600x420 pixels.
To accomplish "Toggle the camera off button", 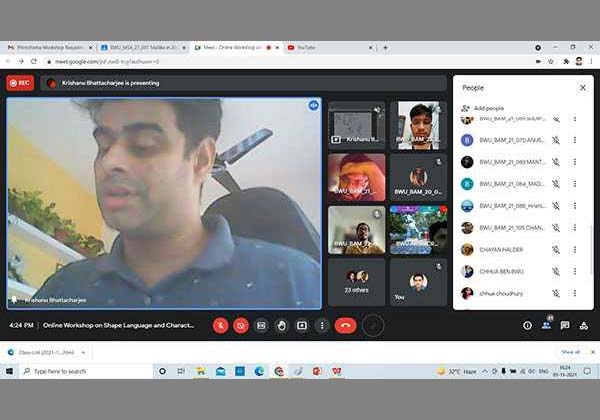I will [x=241, y=325].
